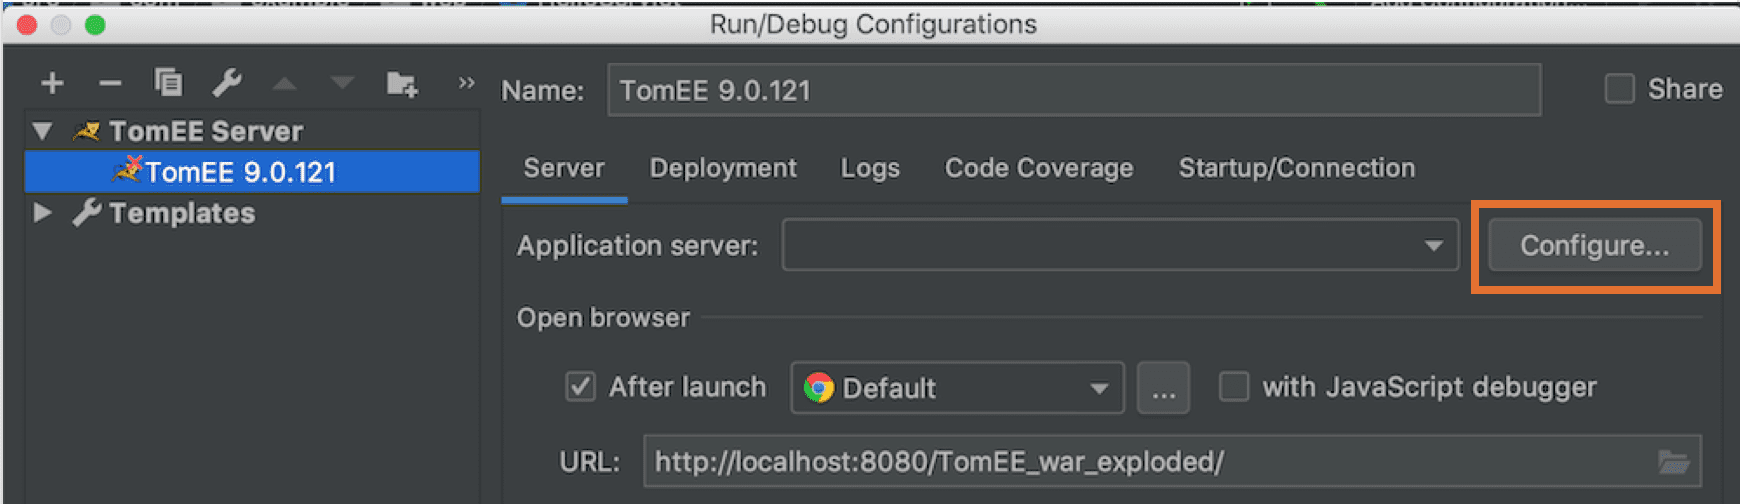Screen dimensions: 1740x504
Task: Remove selected configuration with minus icon
Action: coord(111,84)
